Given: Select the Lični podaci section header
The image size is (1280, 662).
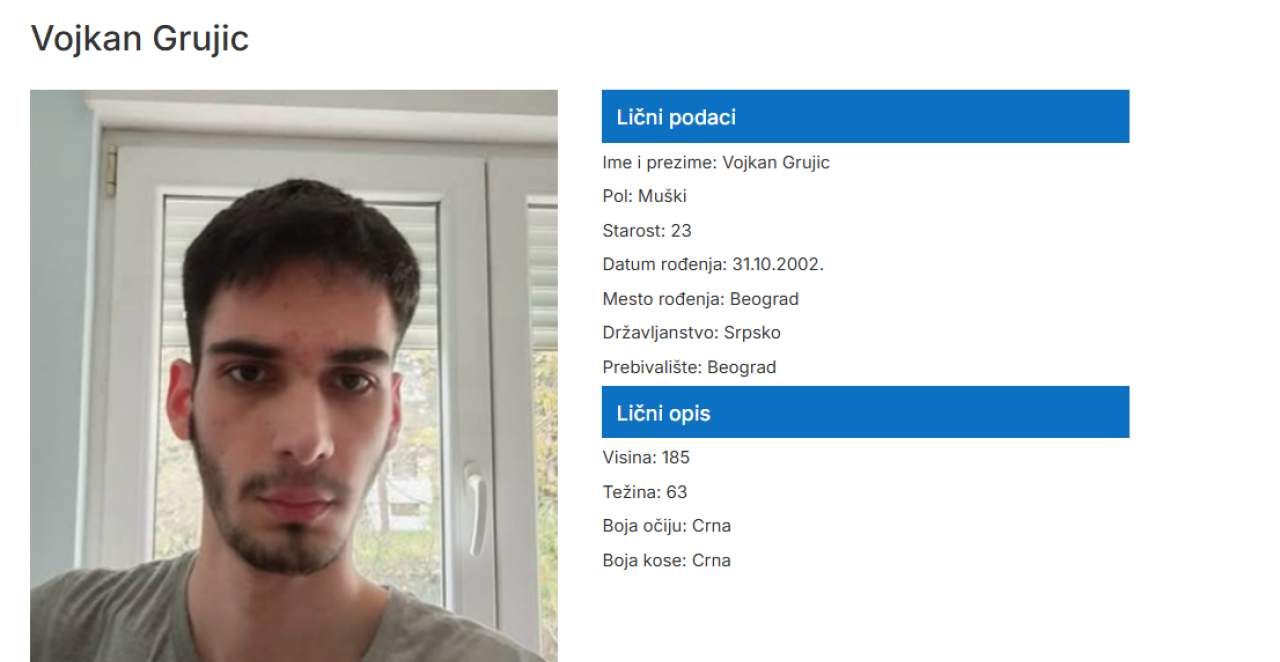Looking at the screenshot, I should (865, 117).
